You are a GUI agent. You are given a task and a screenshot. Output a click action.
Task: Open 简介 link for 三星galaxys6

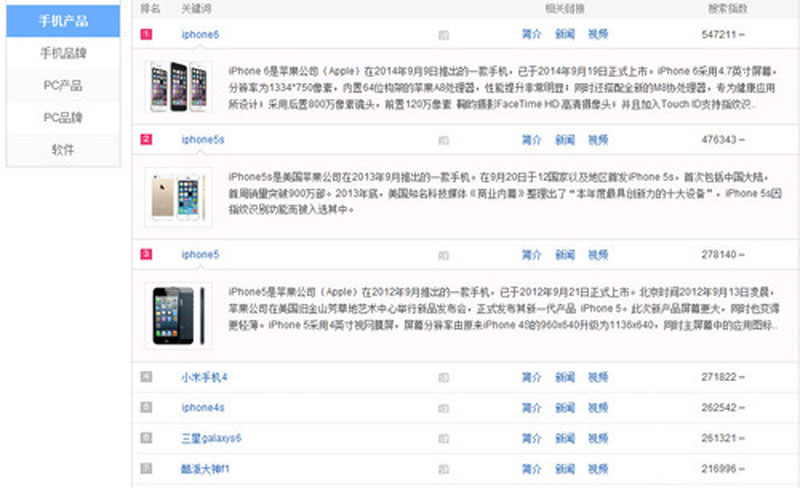click(531, 438)
